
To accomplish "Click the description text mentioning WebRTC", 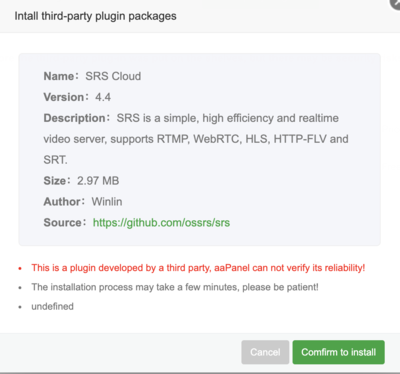I will coord(196,139).
